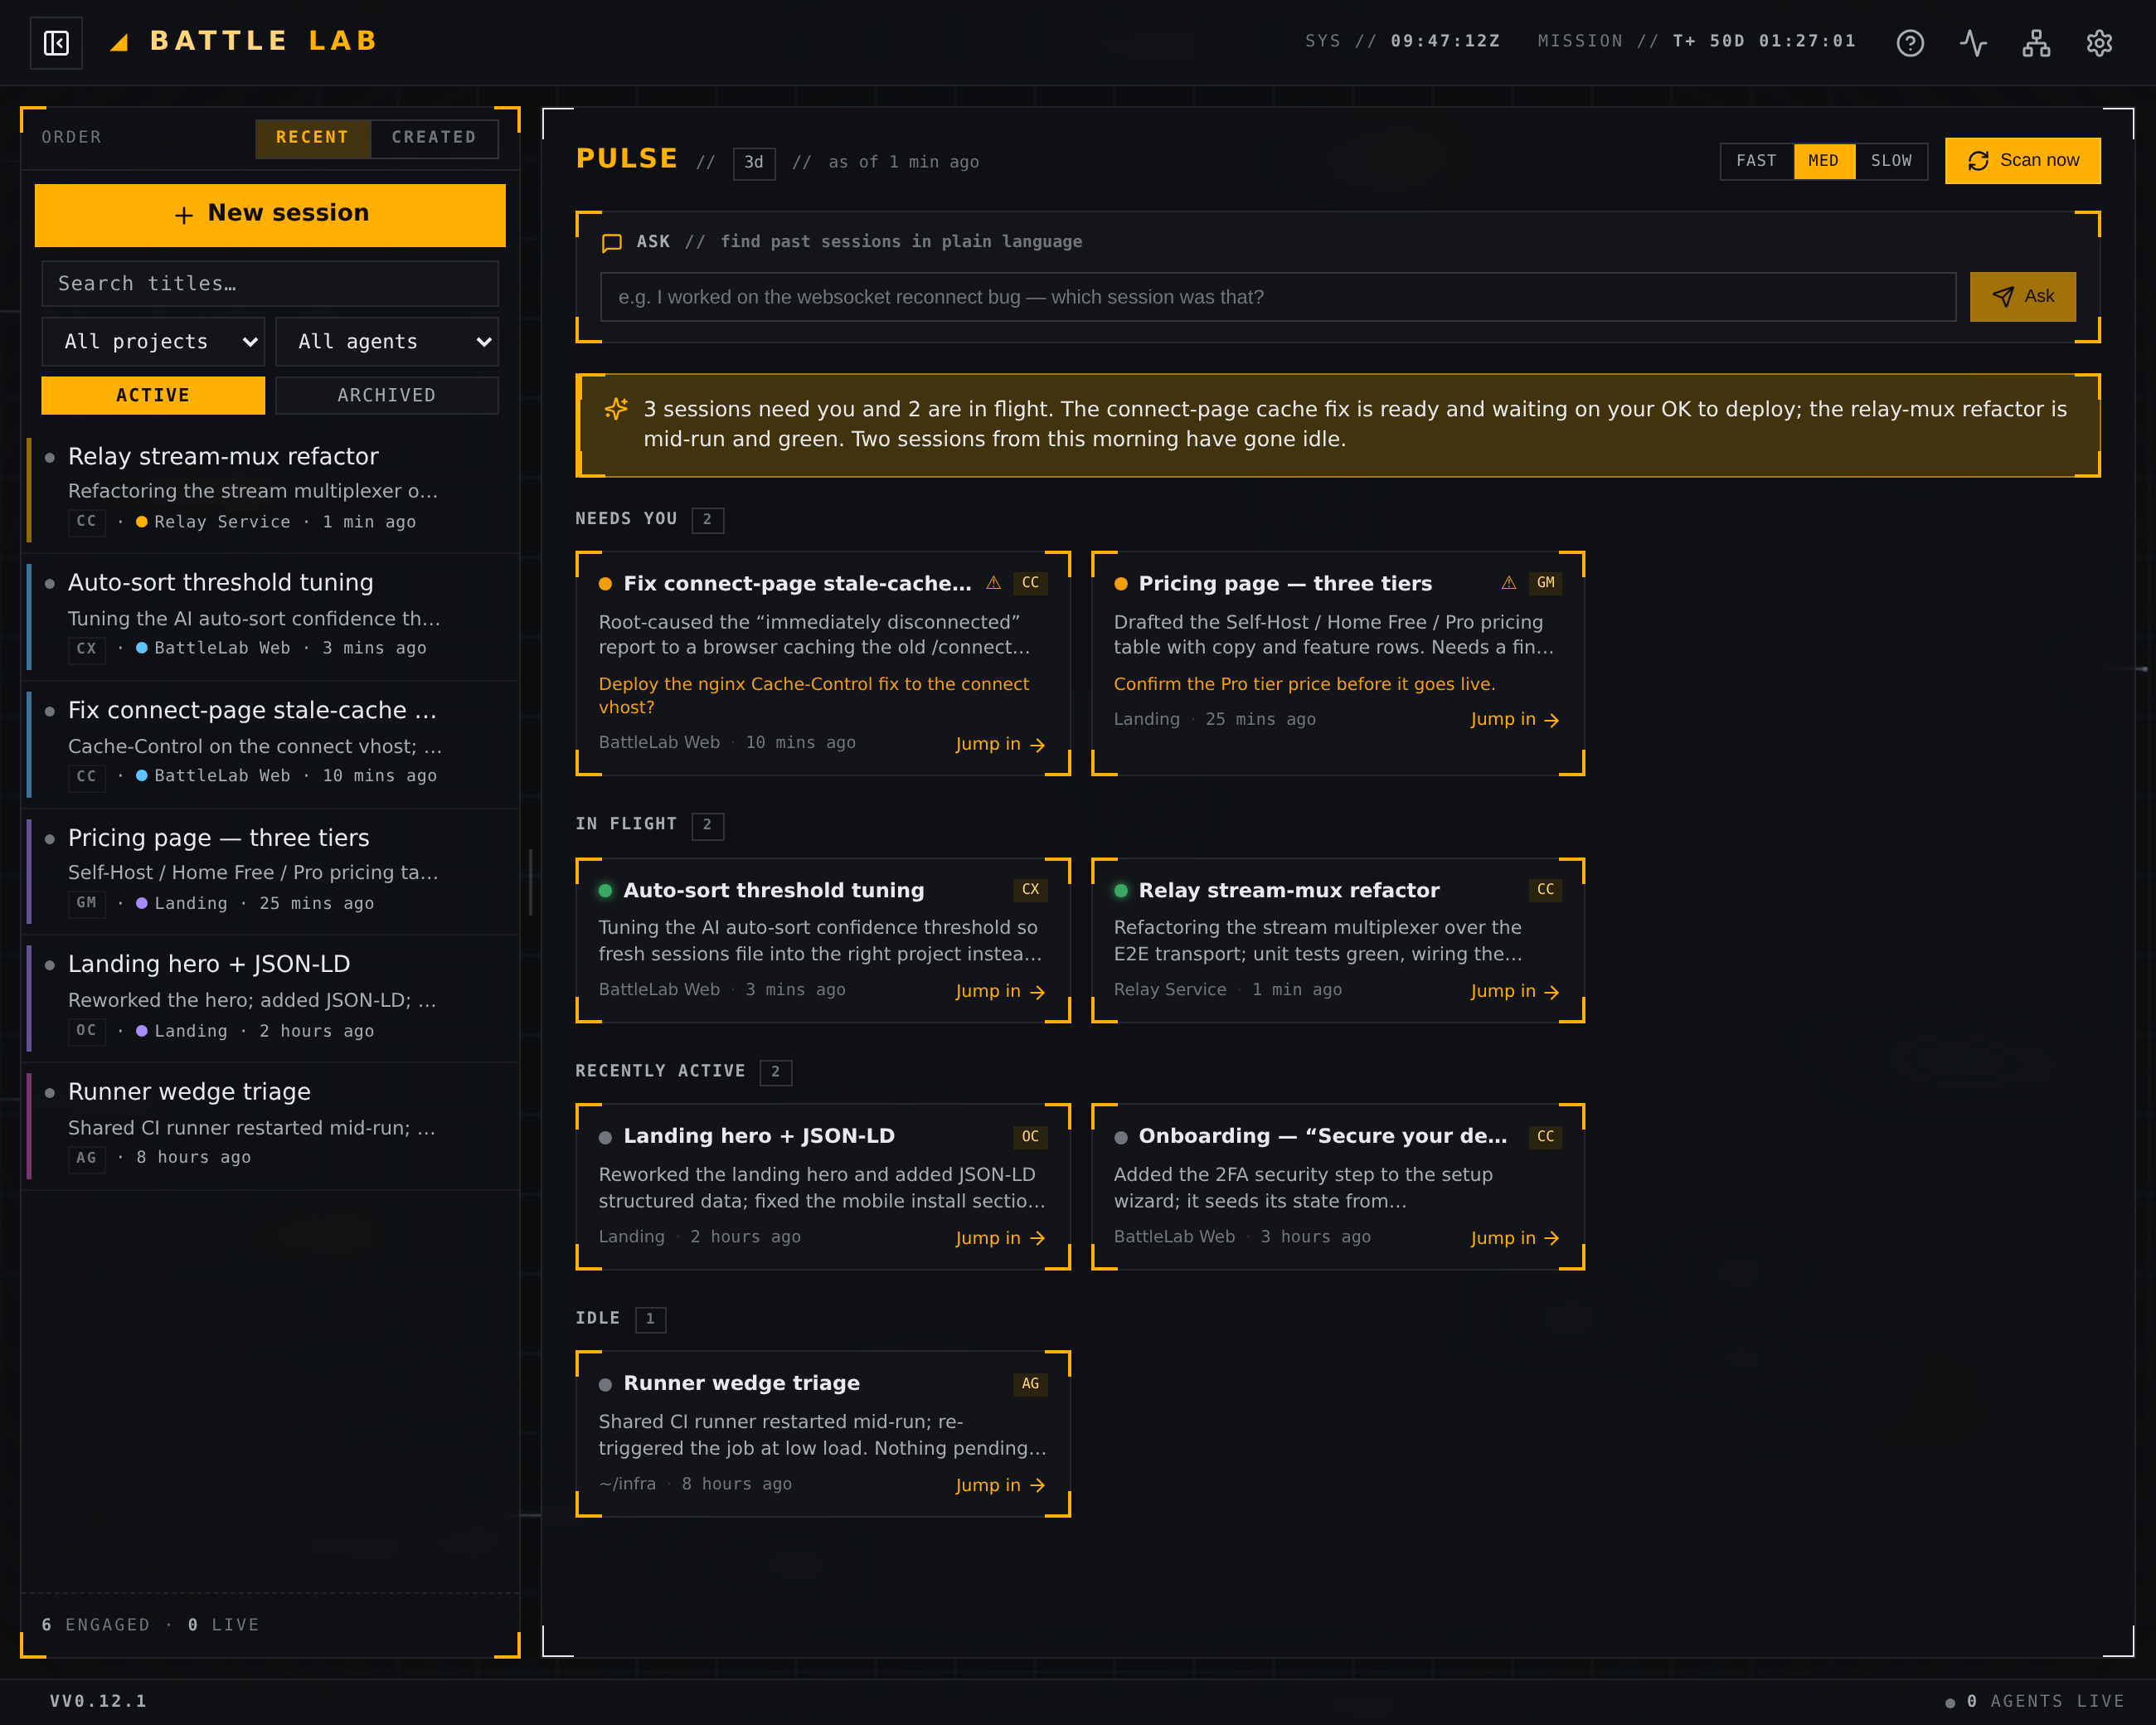Jump in to Relay stream-mux refactor card
The width and height of the screenshot is (2156, 1725).
pos(1515,991)
